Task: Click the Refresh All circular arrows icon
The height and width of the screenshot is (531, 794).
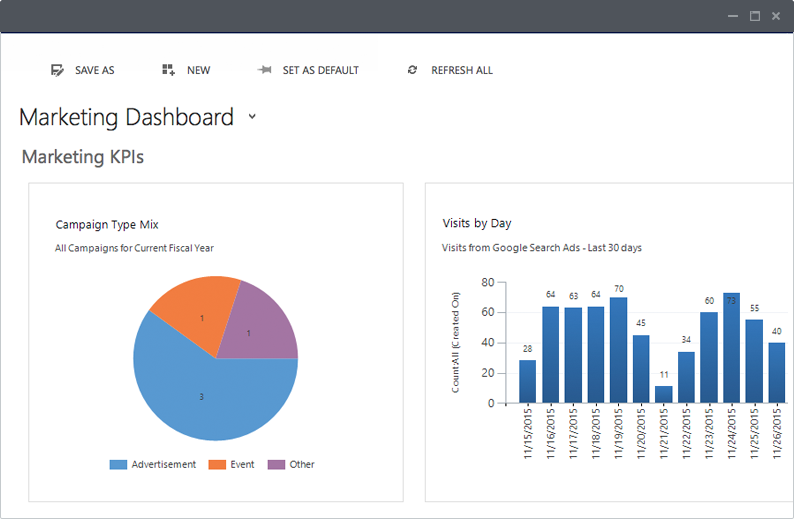Action: pyautogui.click(x=412, y=70)
